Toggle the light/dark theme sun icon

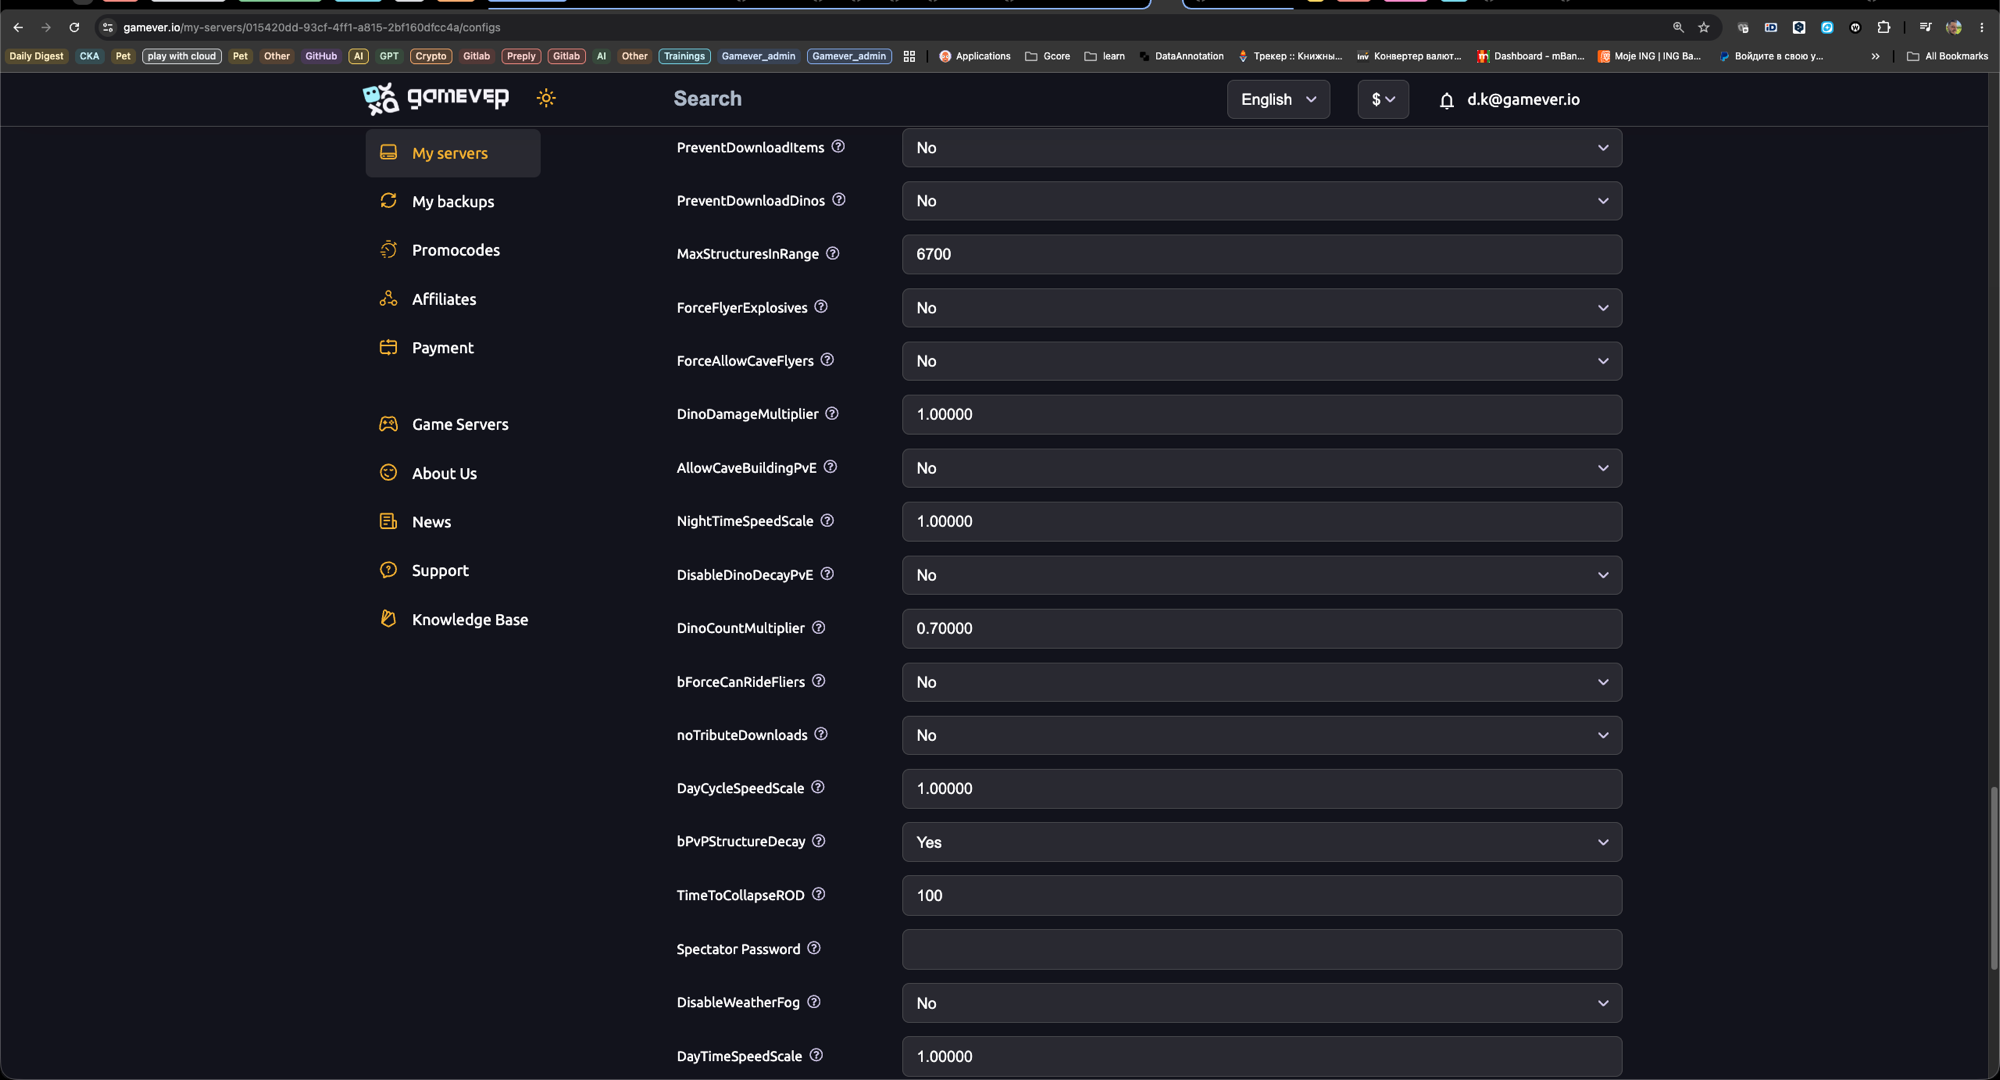[x=546, y=98]
